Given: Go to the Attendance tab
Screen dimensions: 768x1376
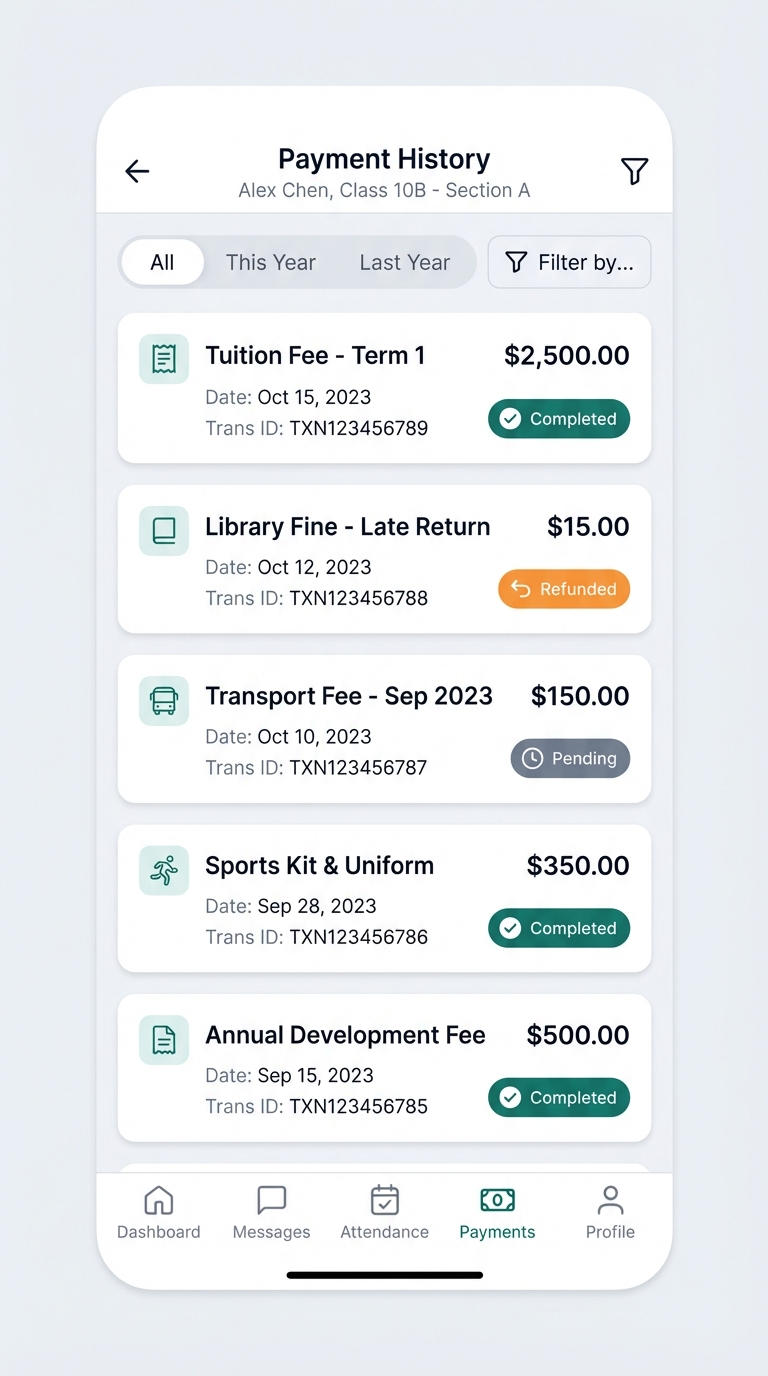Looking at the screenshot, I should (x=384, y=1212).
